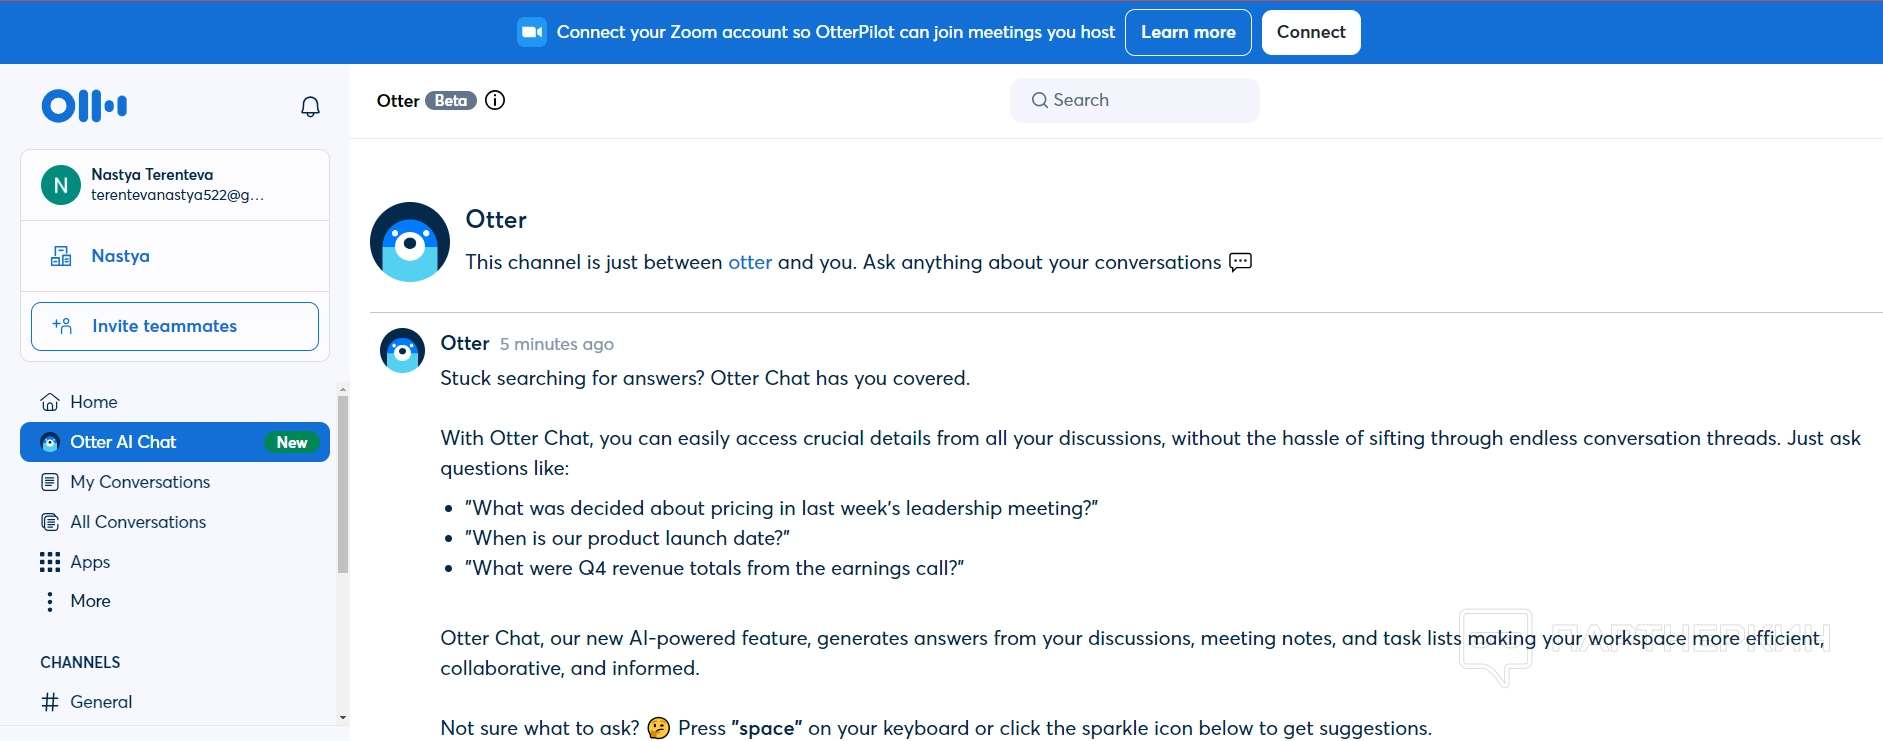Open All Conversations
Image resolution: width=1883 pixels, height=741 pixels.
click(x=138, y=522)
